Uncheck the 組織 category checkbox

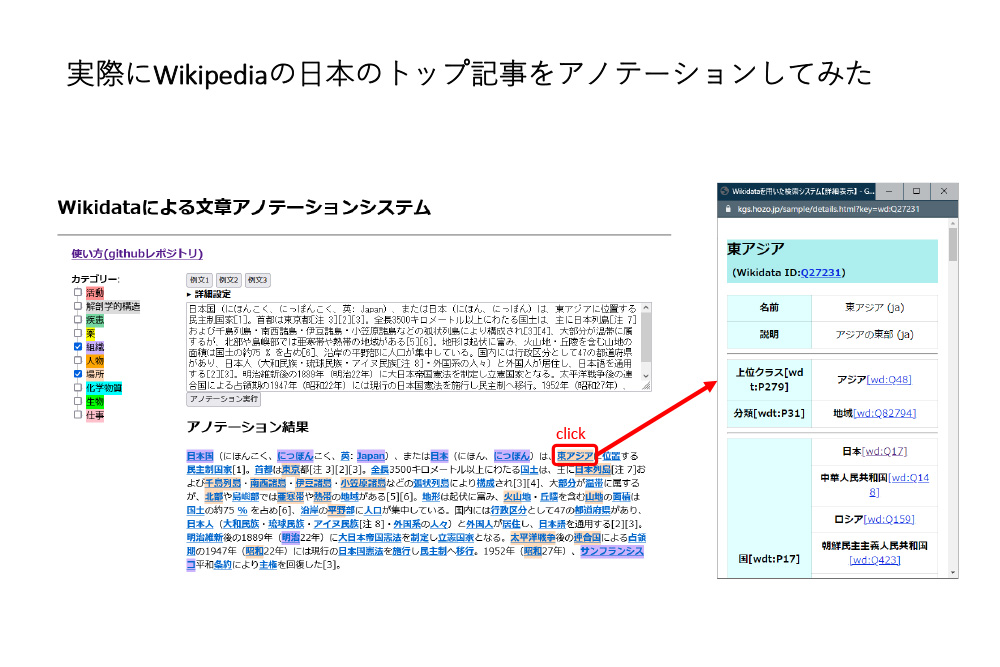(78, 347)
